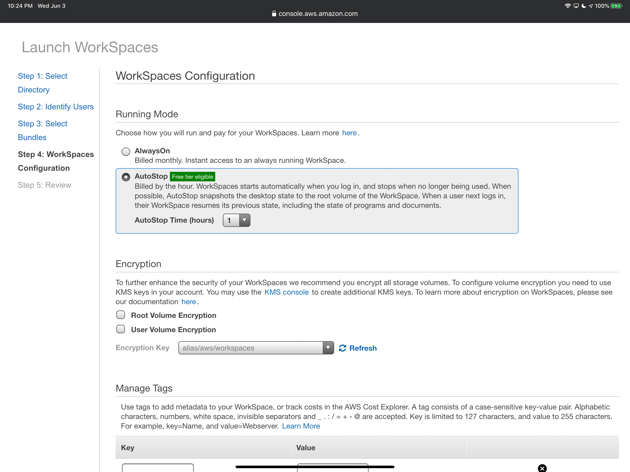
Task: Select Step 5: Review
Action: pyautogui.click(x=44, y=185)
